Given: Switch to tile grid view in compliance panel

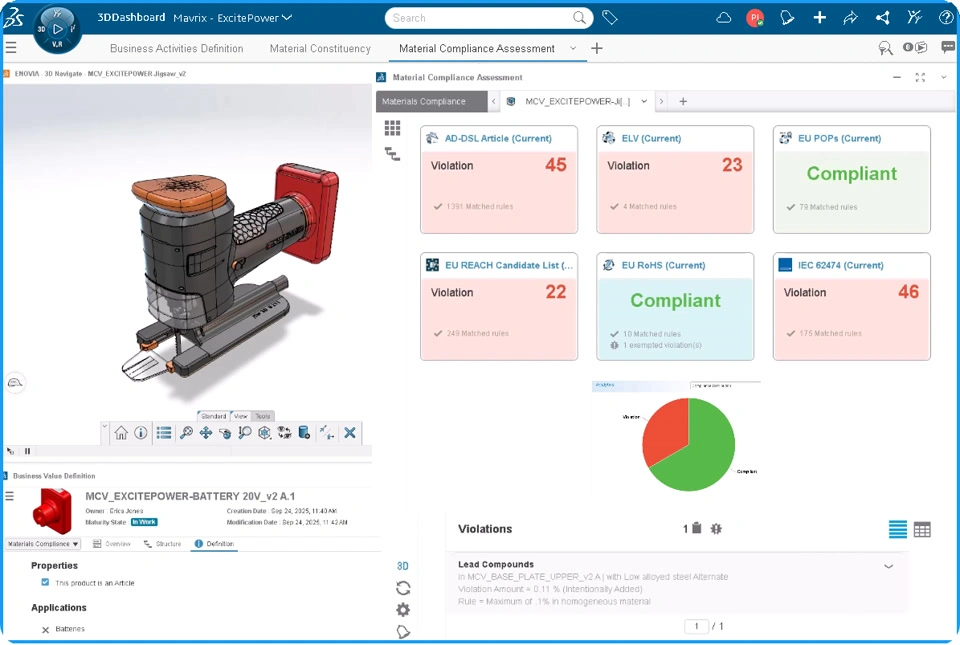Looking at the screenshot, I should coord(392,128).
